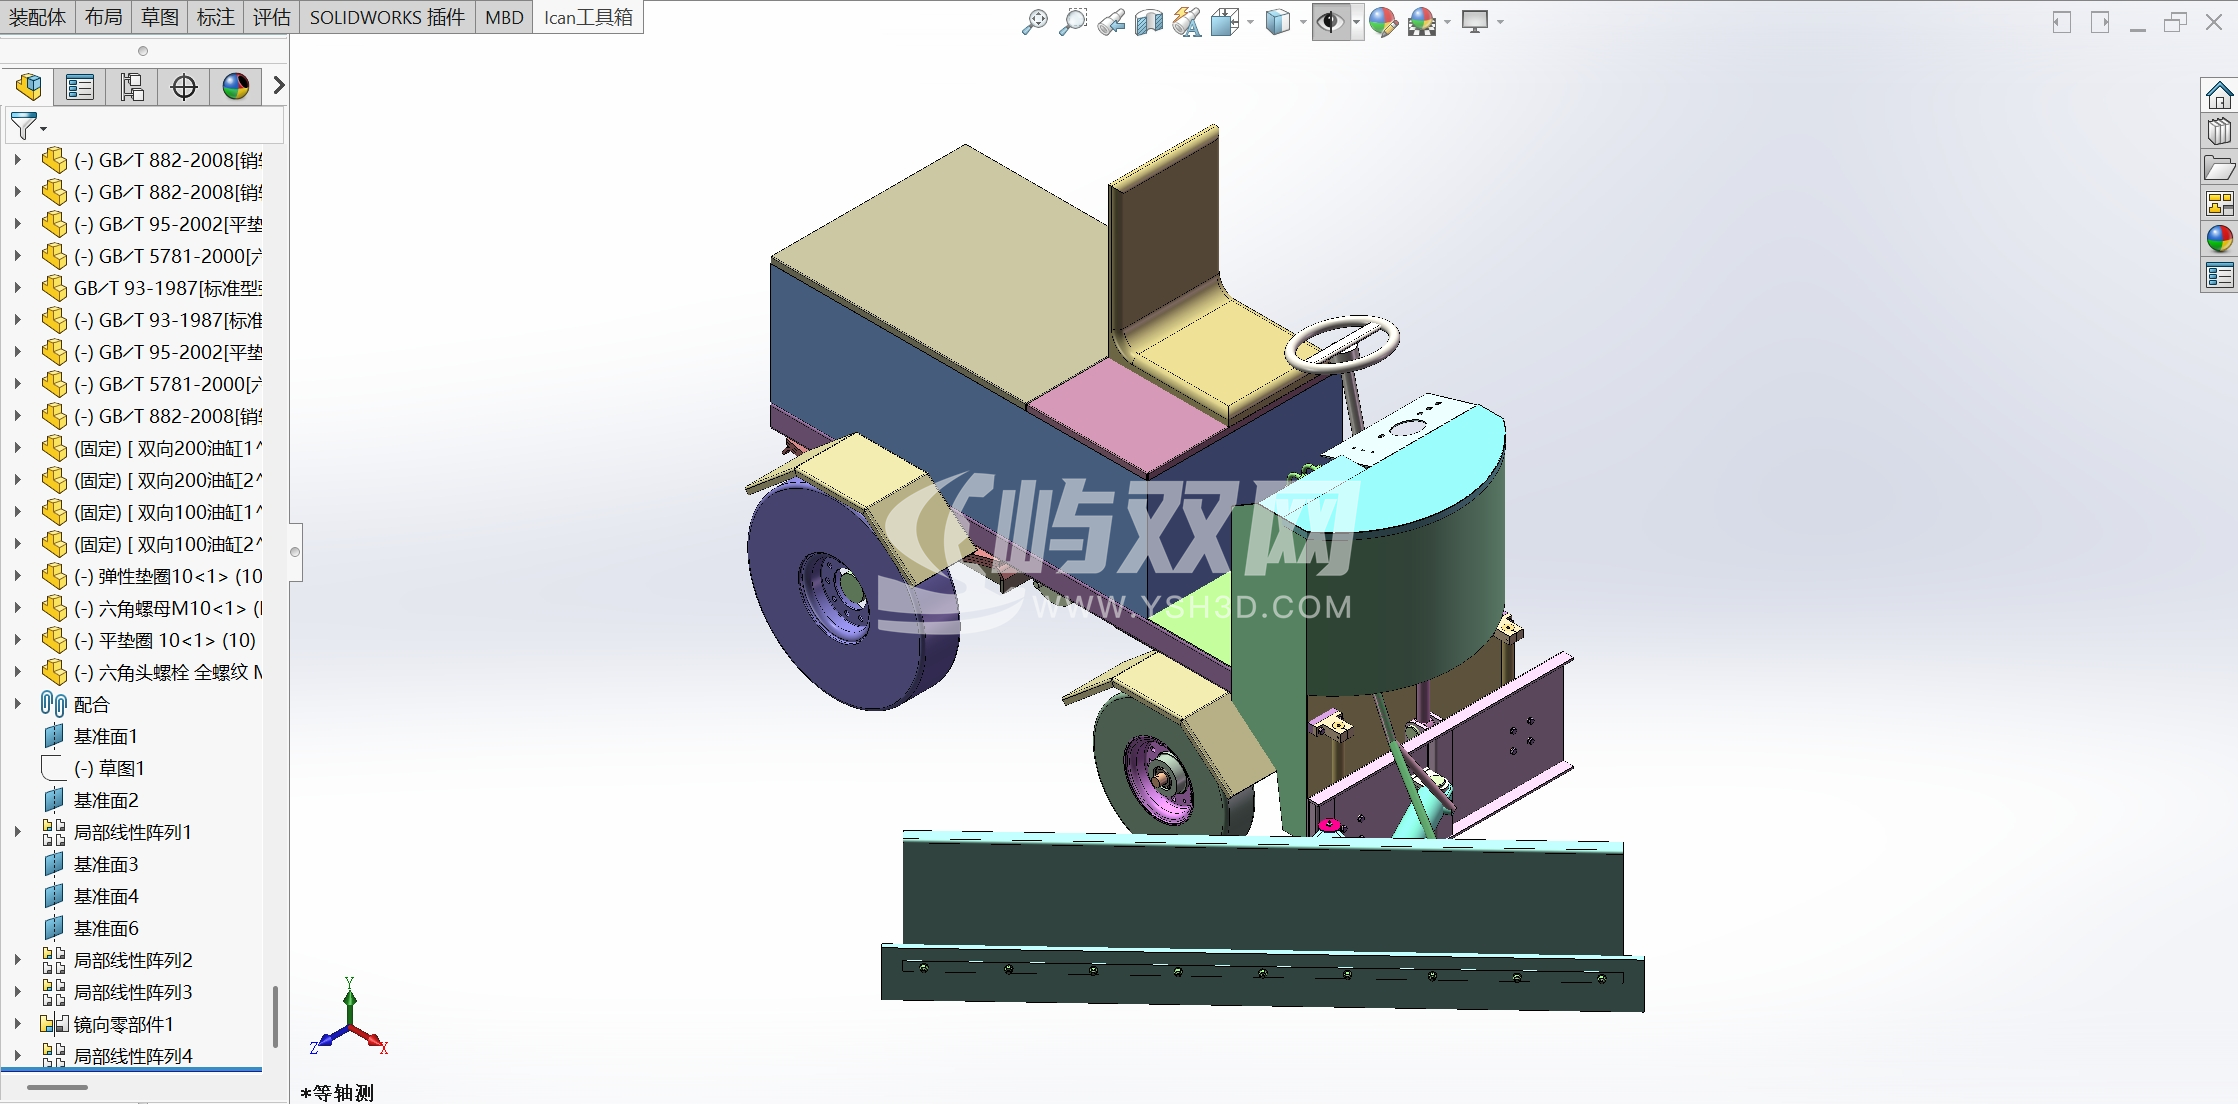This screenshot has width=2238, height=1104.
Task: Open the ConfigurationManager tab icon
Action: [x=132, y=87]
